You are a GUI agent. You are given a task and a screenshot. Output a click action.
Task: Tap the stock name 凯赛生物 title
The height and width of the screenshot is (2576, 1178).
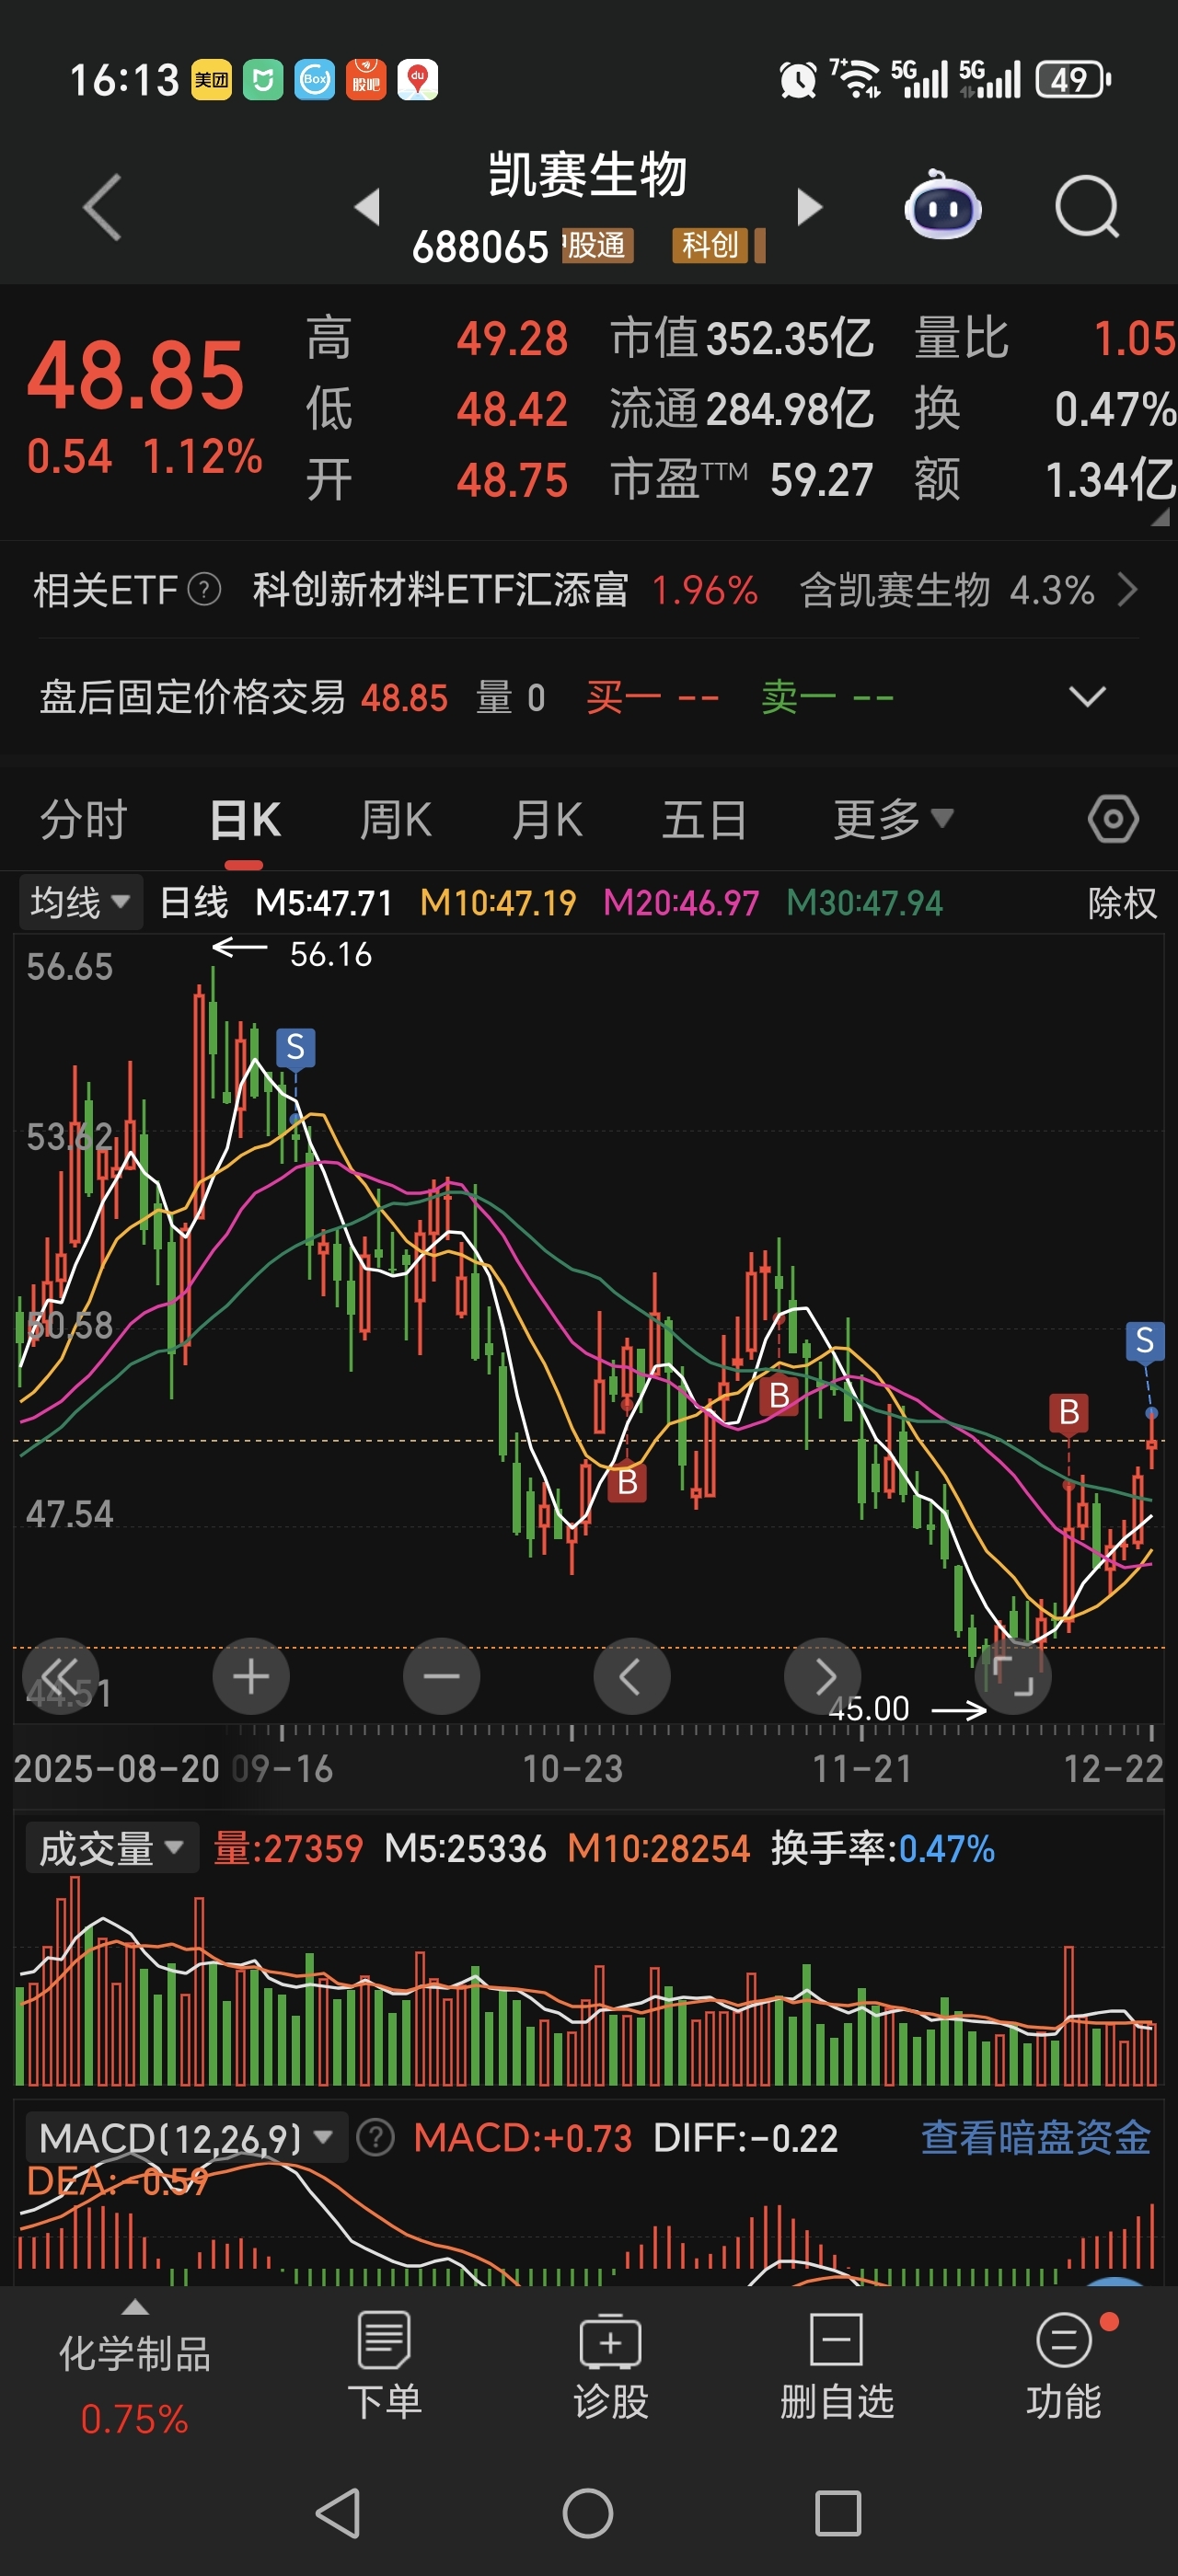point(588,175)
